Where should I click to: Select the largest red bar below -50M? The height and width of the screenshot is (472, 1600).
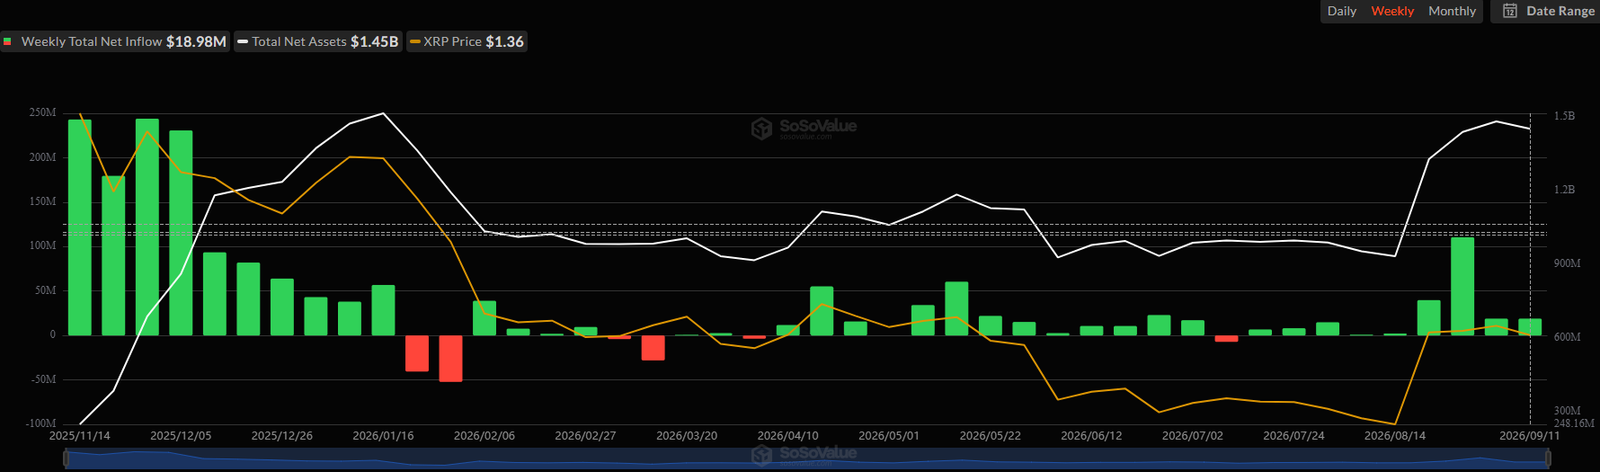click(x=451, y=358)
